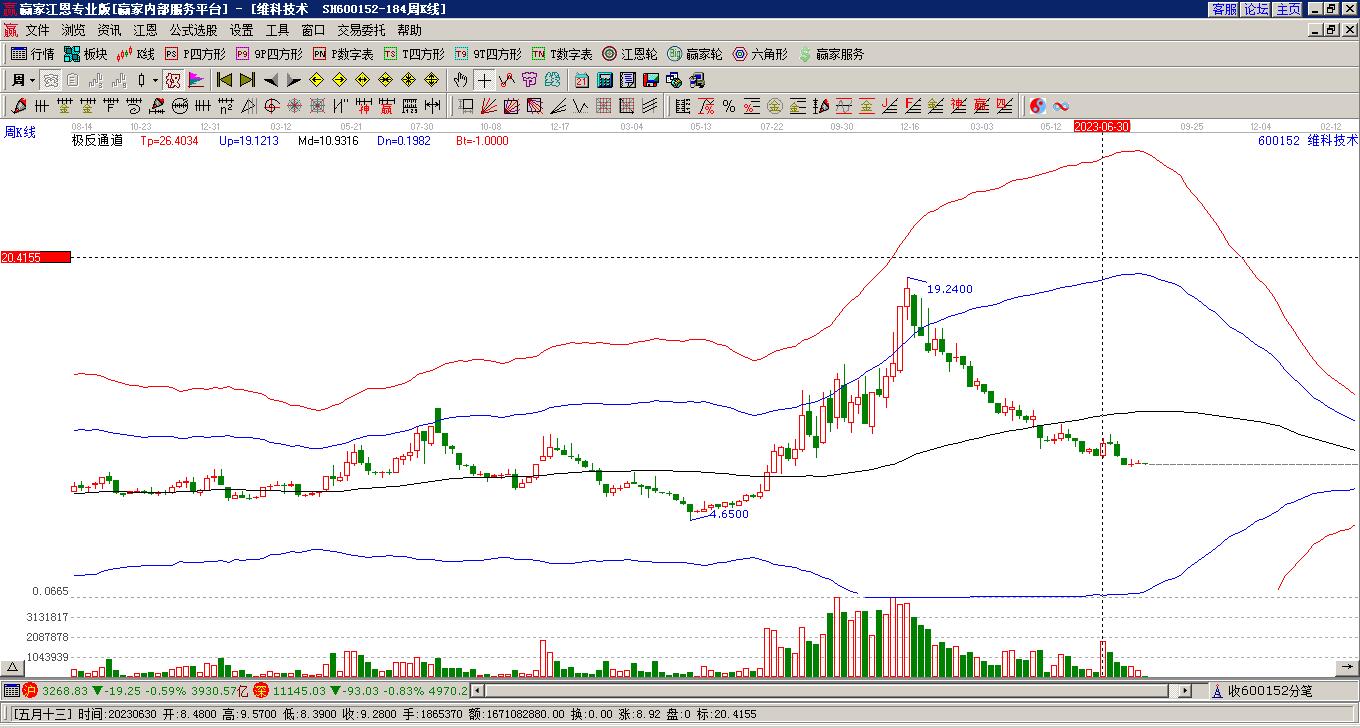The width and height of the screenshot is (1360, 728).
Task: Jump to the last bar
Action: 247,80
